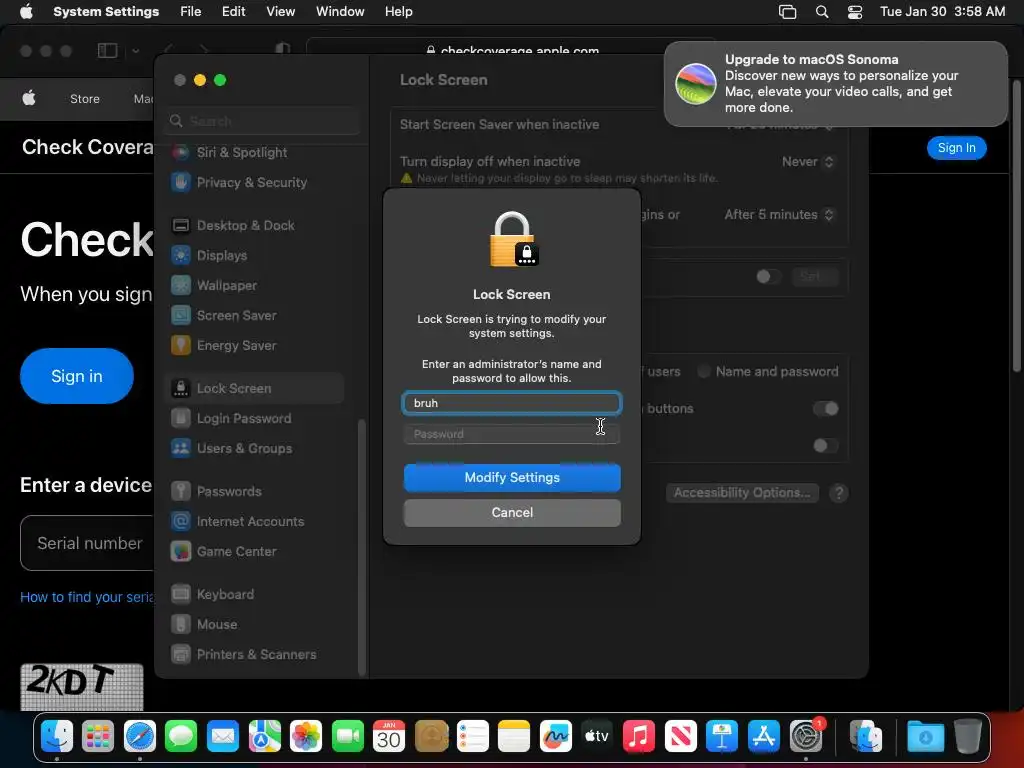Select Displays sidebar icon
1024x768 pixels.
[181, 255]
